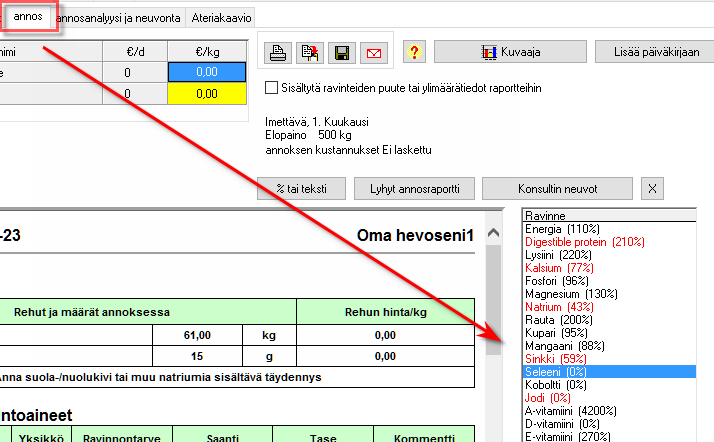
Task: Click the yellow €/kg price cell
Action: tap(206, 94)
